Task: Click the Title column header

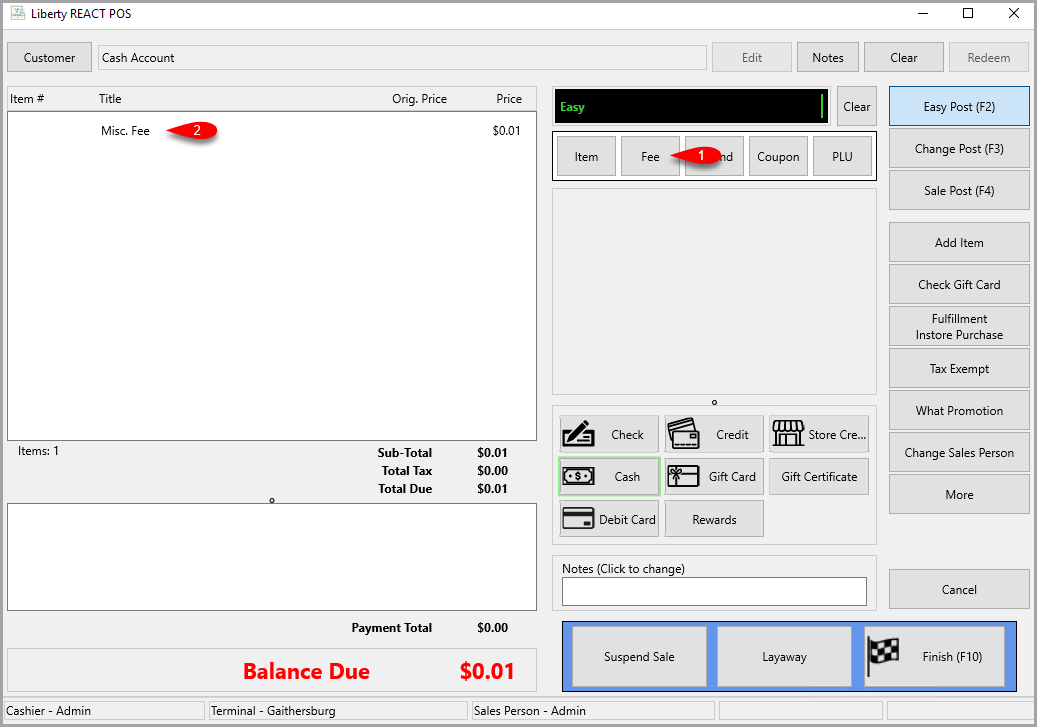Action: (110, 99)
